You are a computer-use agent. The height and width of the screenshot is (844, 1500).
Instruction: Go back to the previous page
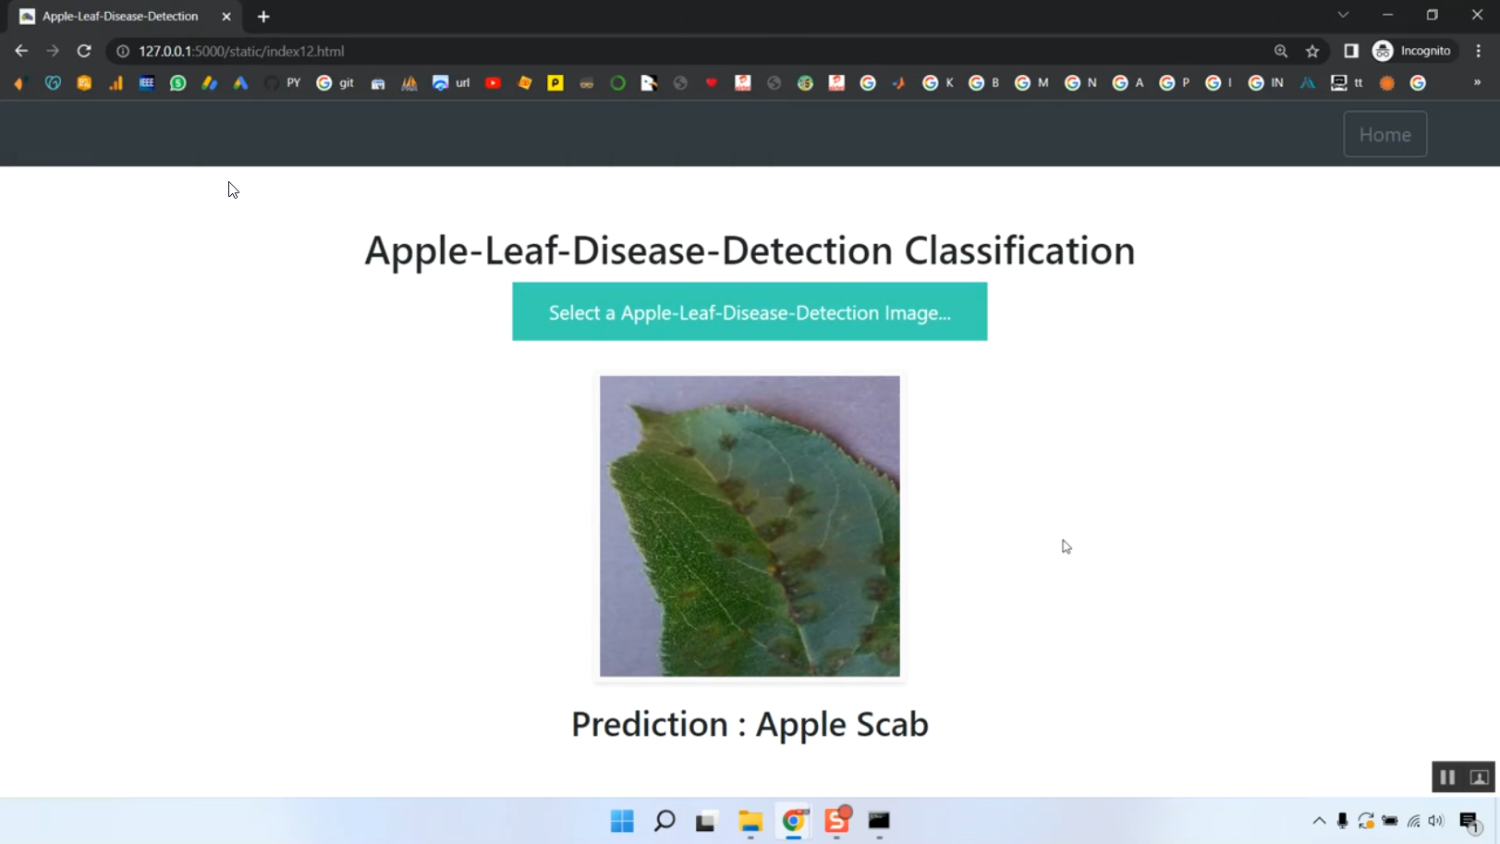coord(21,51)
